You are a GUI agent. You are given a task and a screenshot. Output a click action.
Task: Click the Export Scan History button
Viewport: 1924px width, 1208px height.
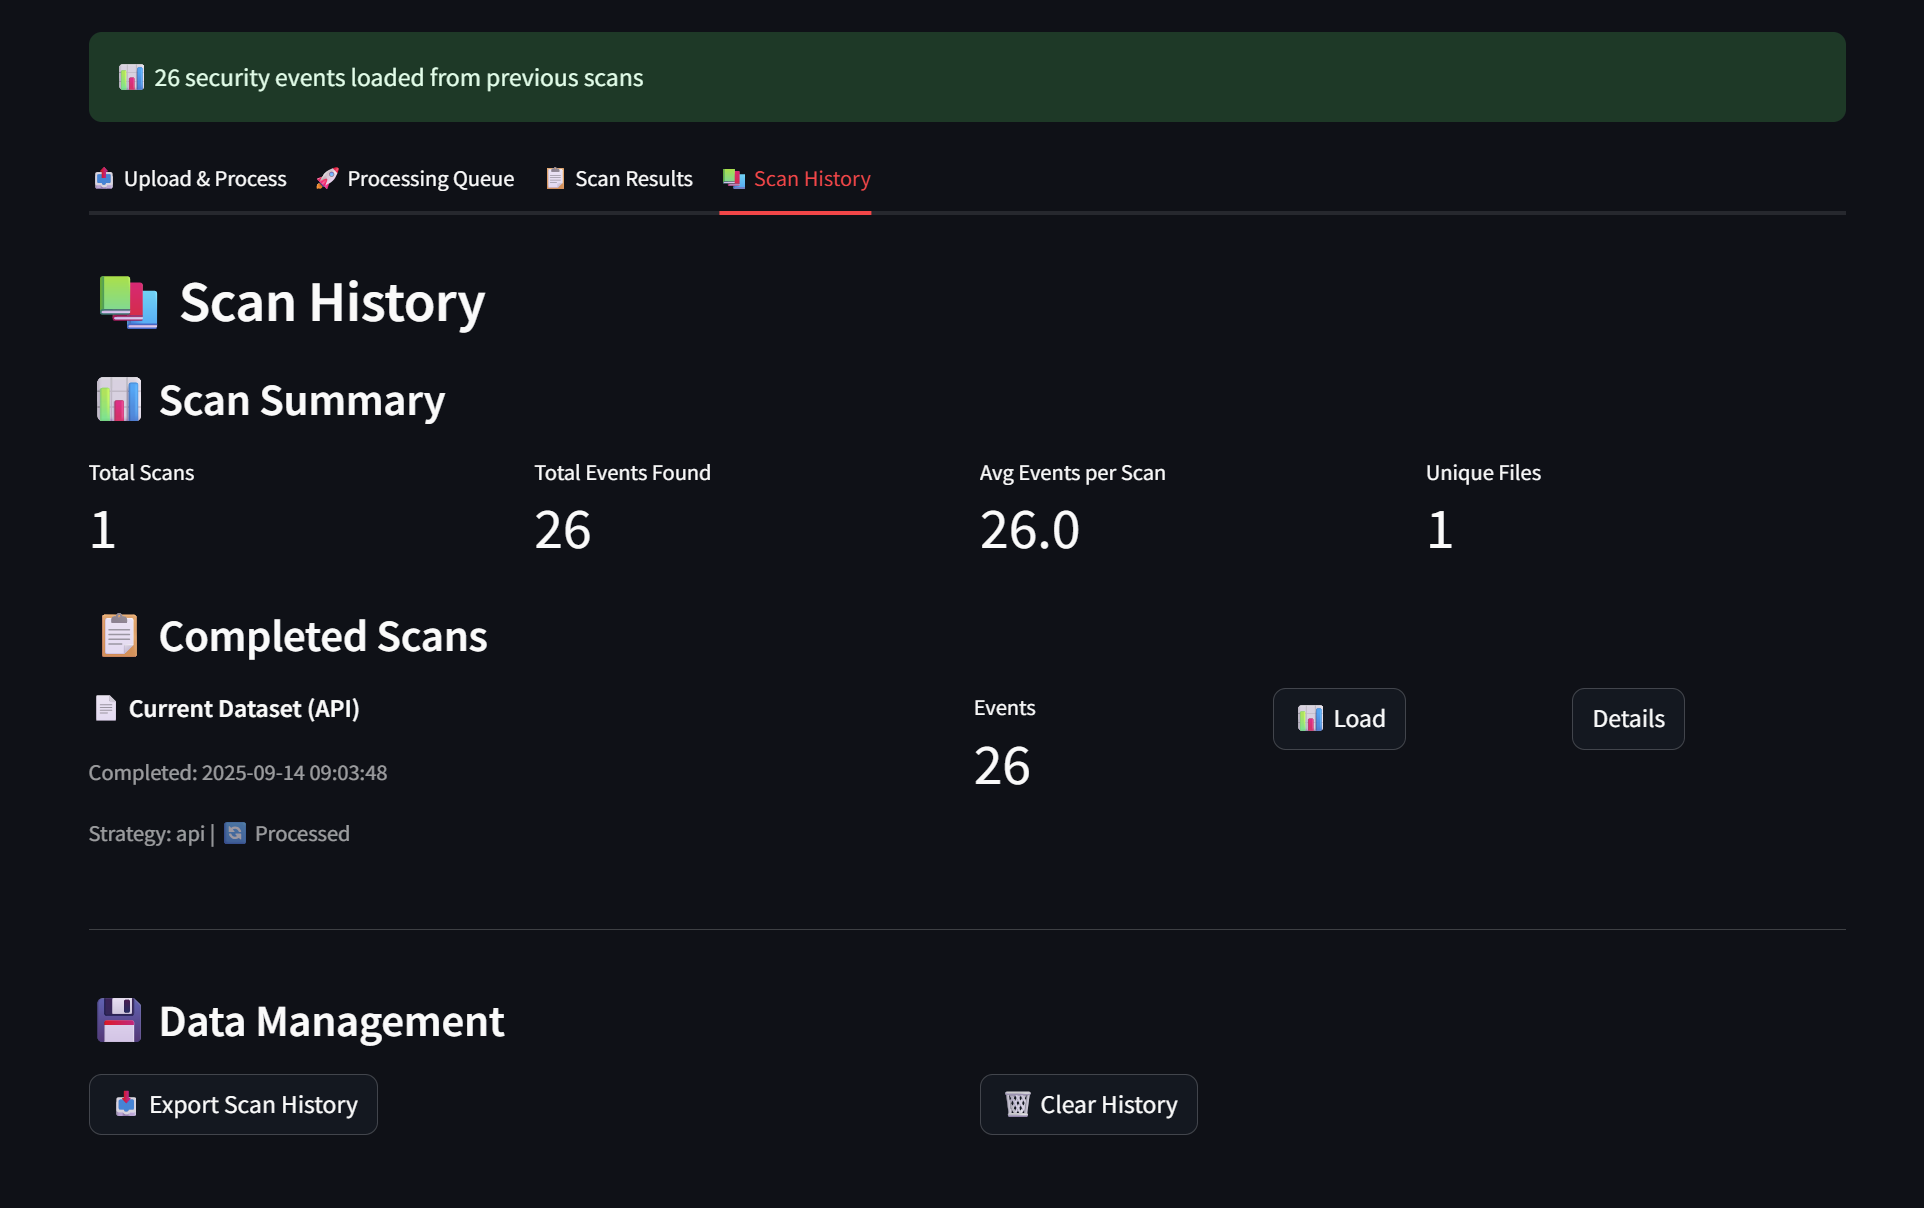[x=233, y=1104]
